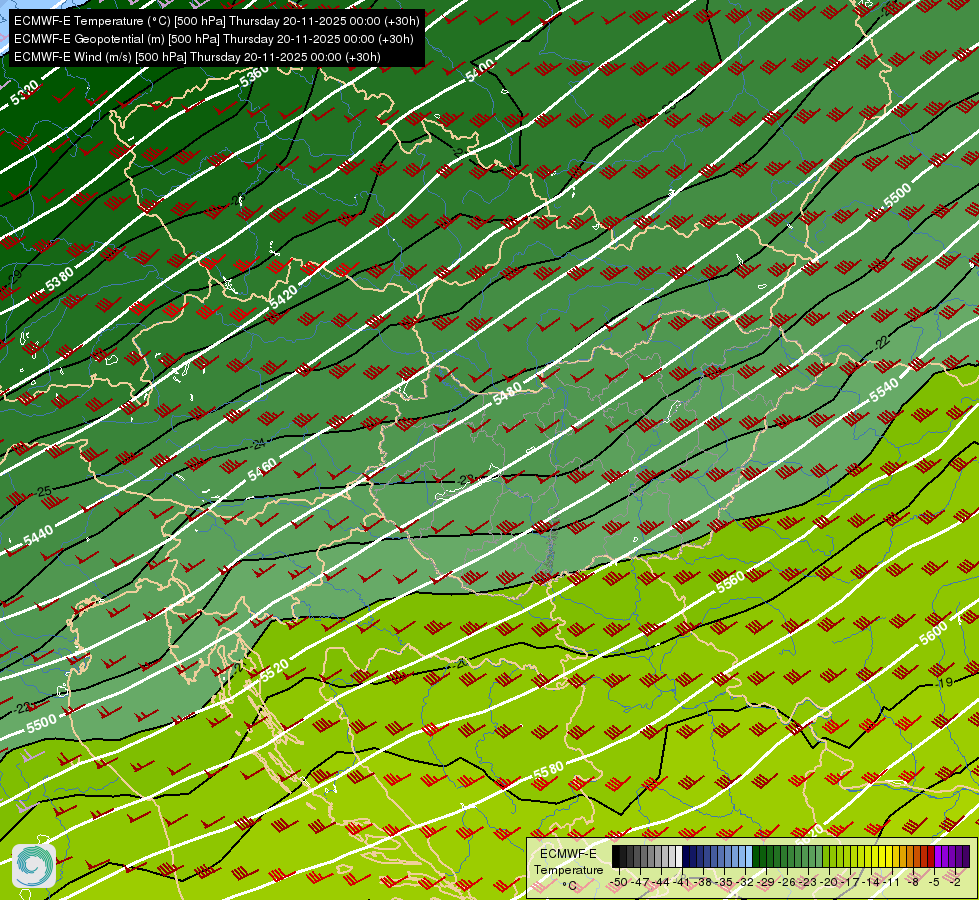This screenshot has height=900, width=979.
Task: Click the -24 isotherm label on map
Action: coord(258,444)
